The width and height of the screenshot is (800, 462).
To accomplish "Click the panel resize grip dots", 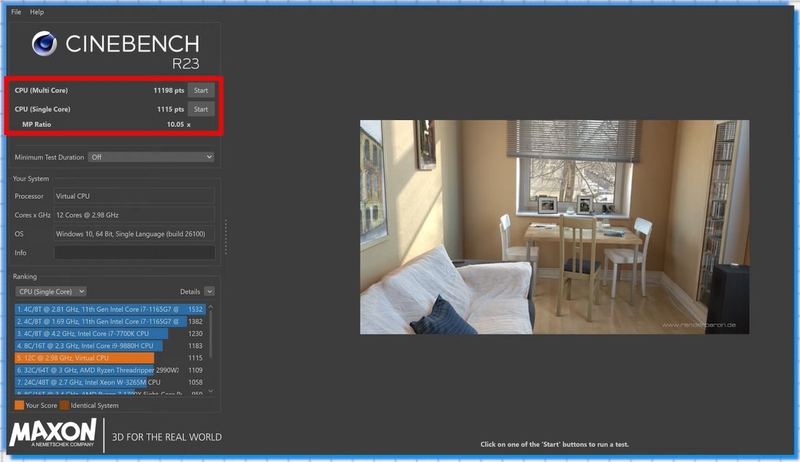I will pyautogui.click(x=226, y=237).
